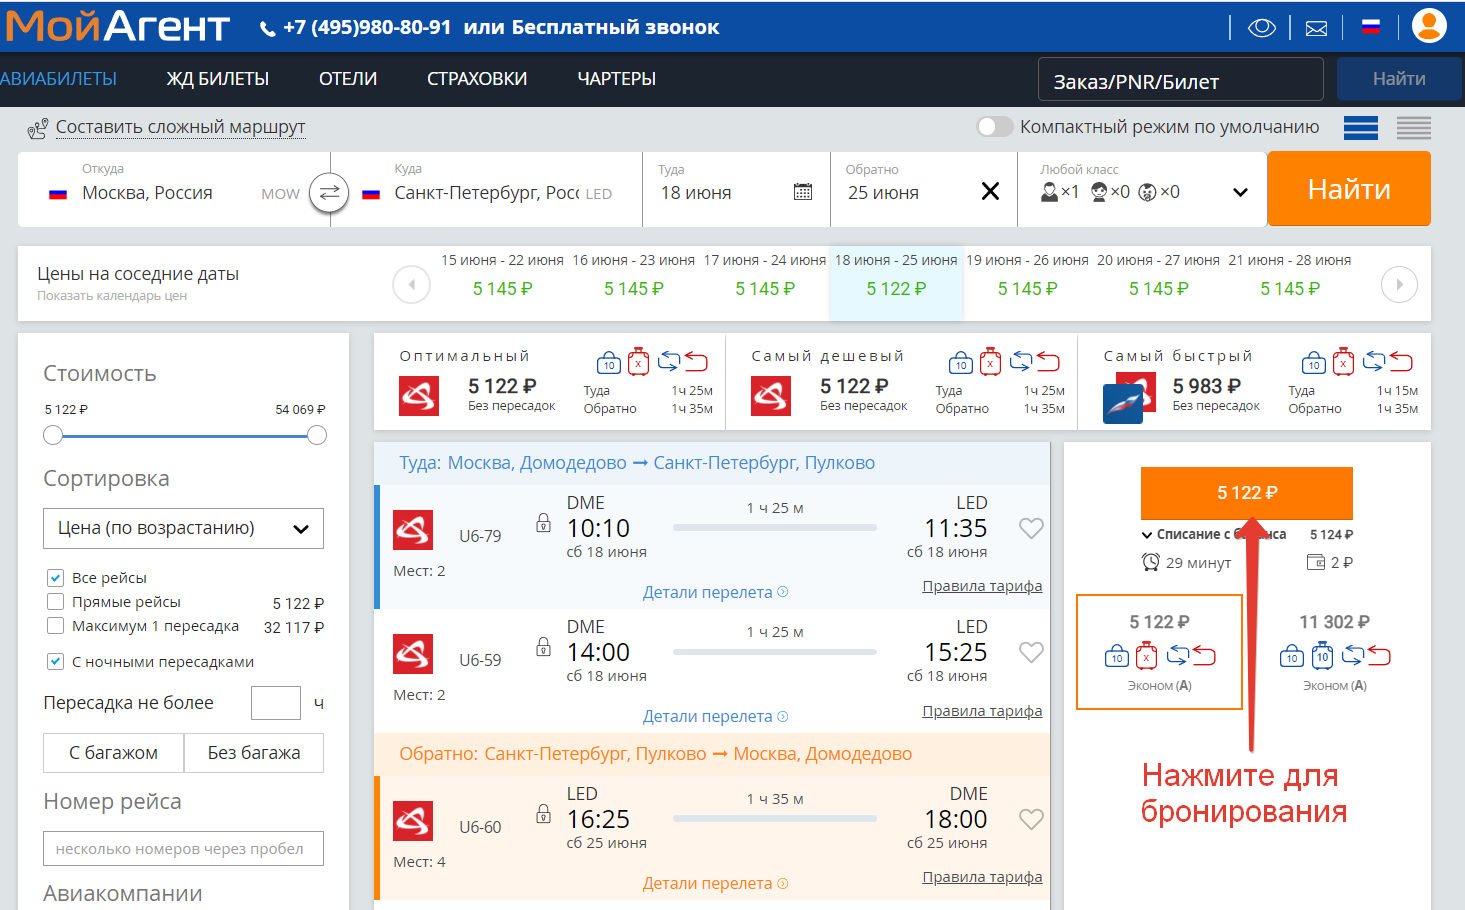
Task: Add flight U6-60 to favorites heart
Action: (x=1031, y=819)
